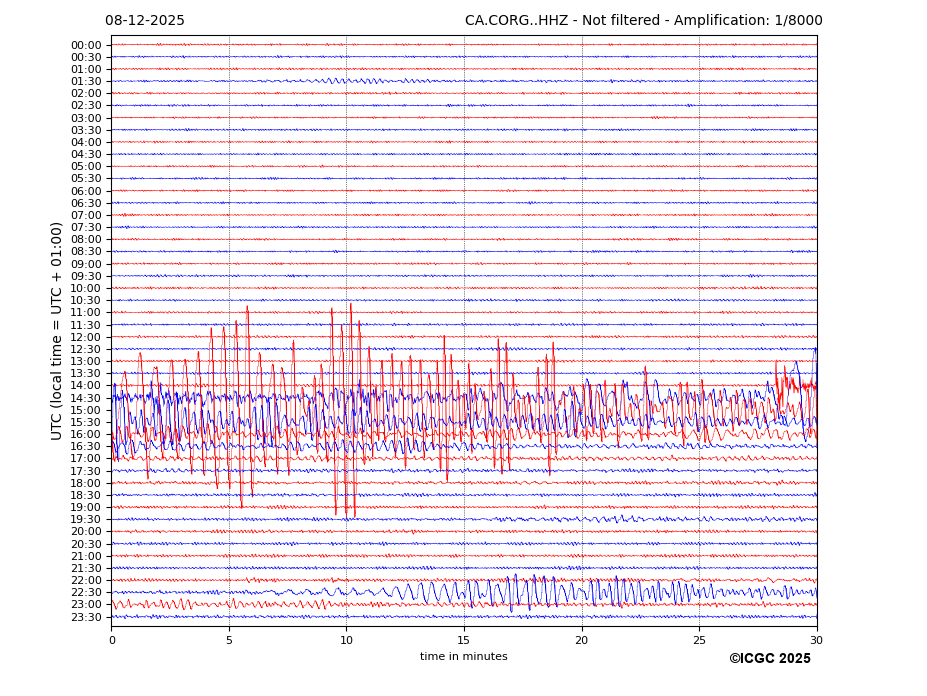Click the 22:30 time label
Image resolution: width=927 pixels, height=696 pixels.
coord(86,593)
